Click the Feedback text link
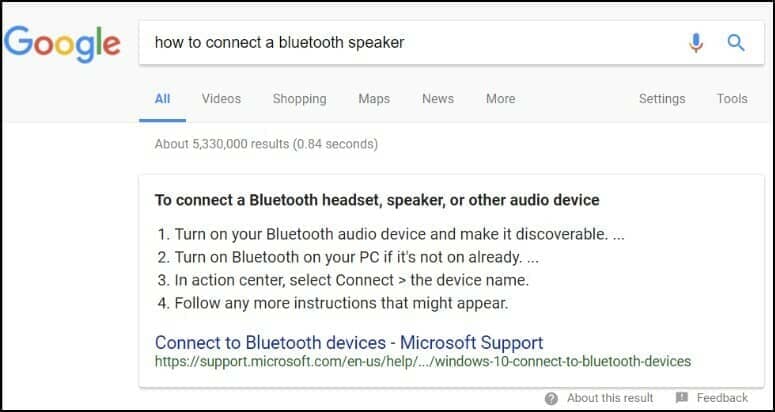This screenshot has height=412, width=775. pyautogui.click(x=722, y=398)
